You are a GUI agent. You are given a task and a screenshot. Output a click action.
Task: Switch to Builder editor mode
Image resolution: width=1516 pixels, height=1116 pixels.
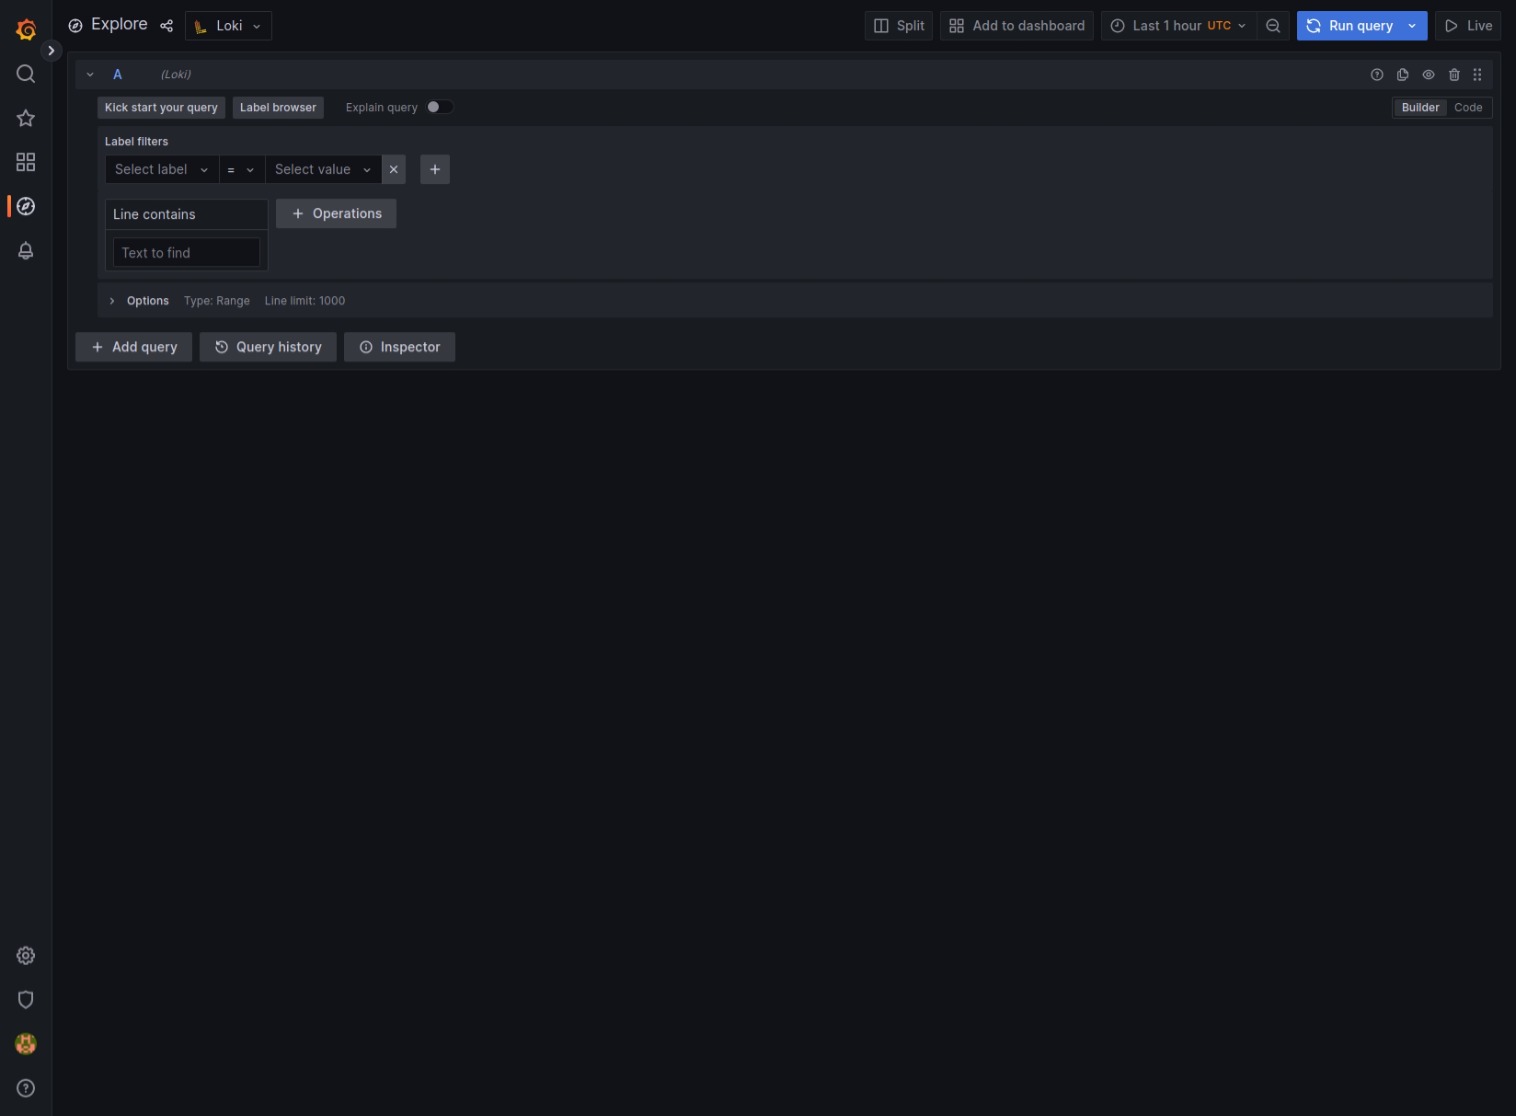pyautogui.click(x=1420, y=107)
